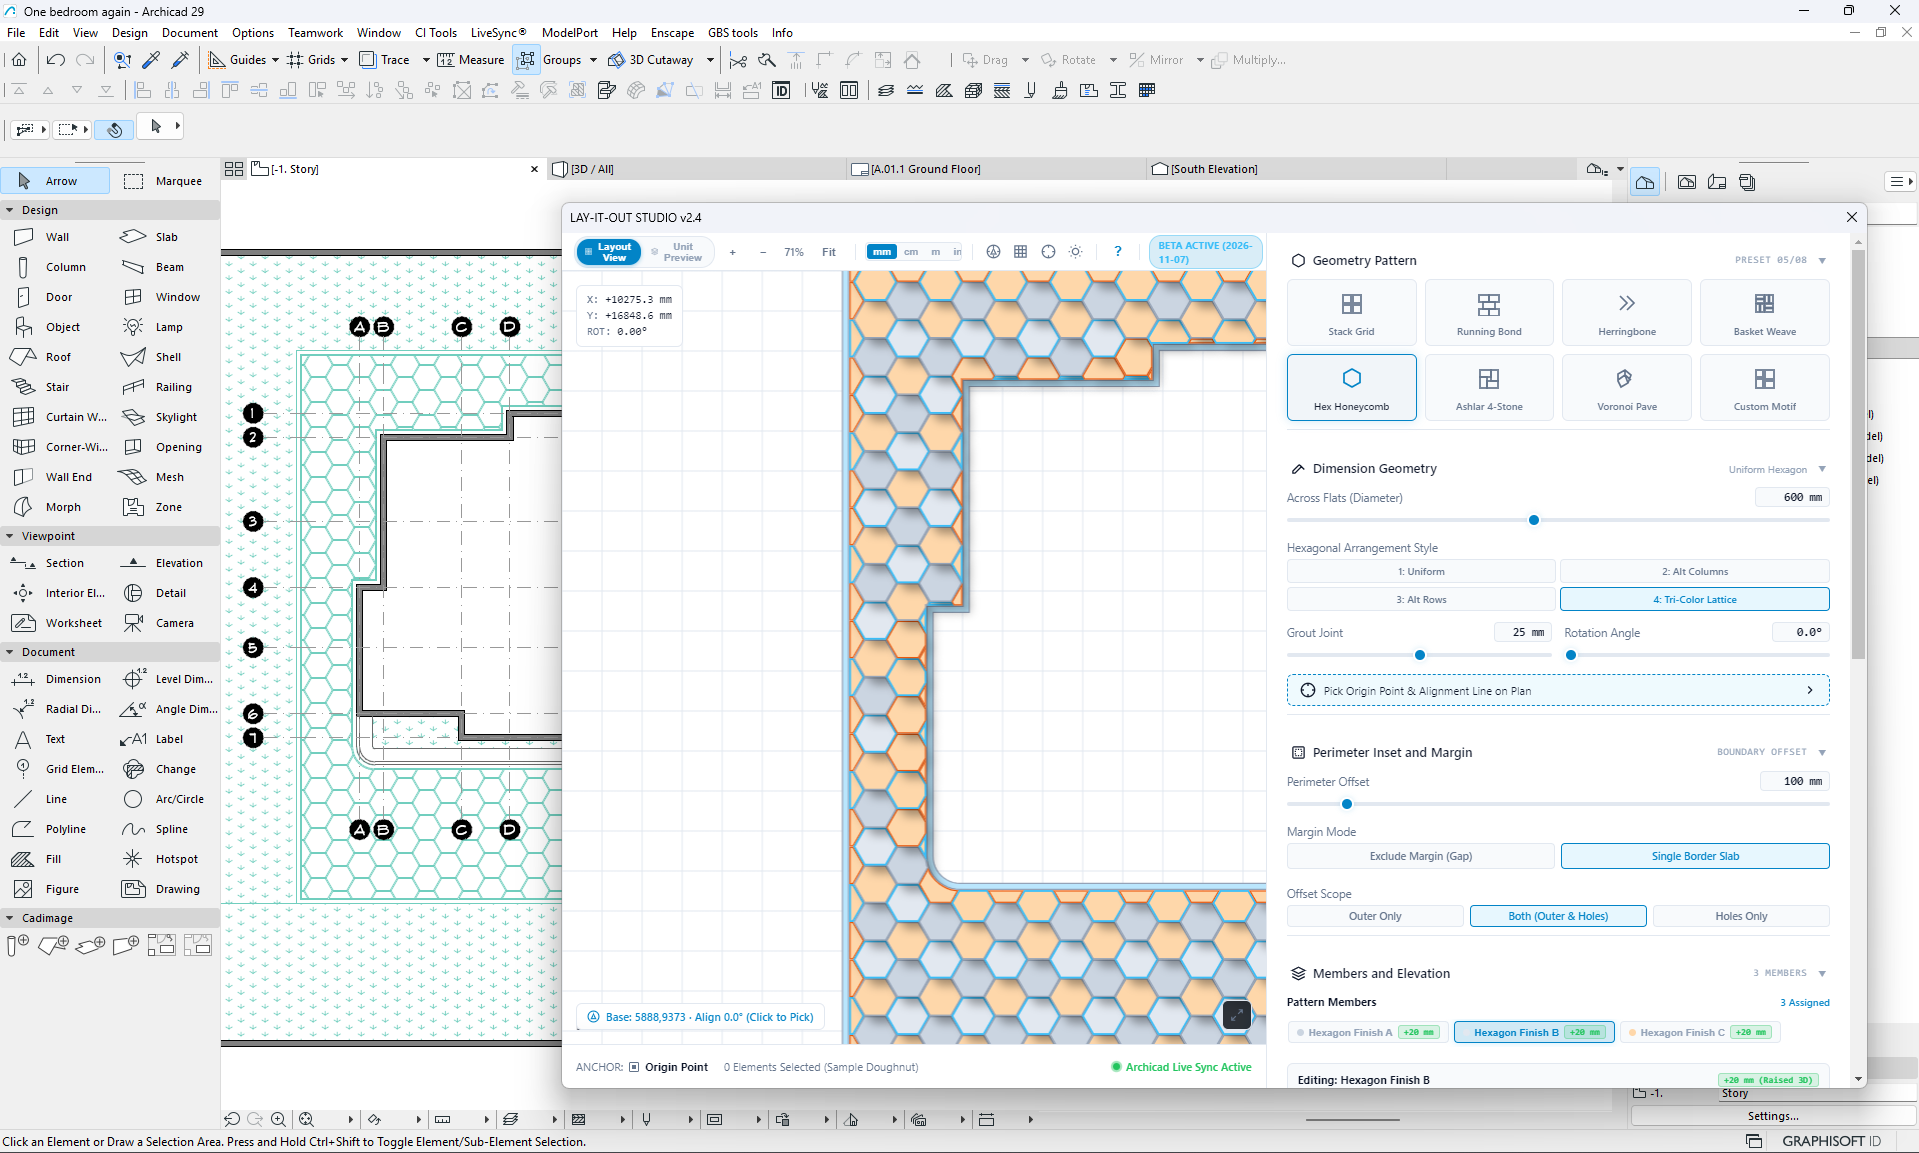Open the Enscape menu
The image size is (1919, 1153).
point(672,33)
